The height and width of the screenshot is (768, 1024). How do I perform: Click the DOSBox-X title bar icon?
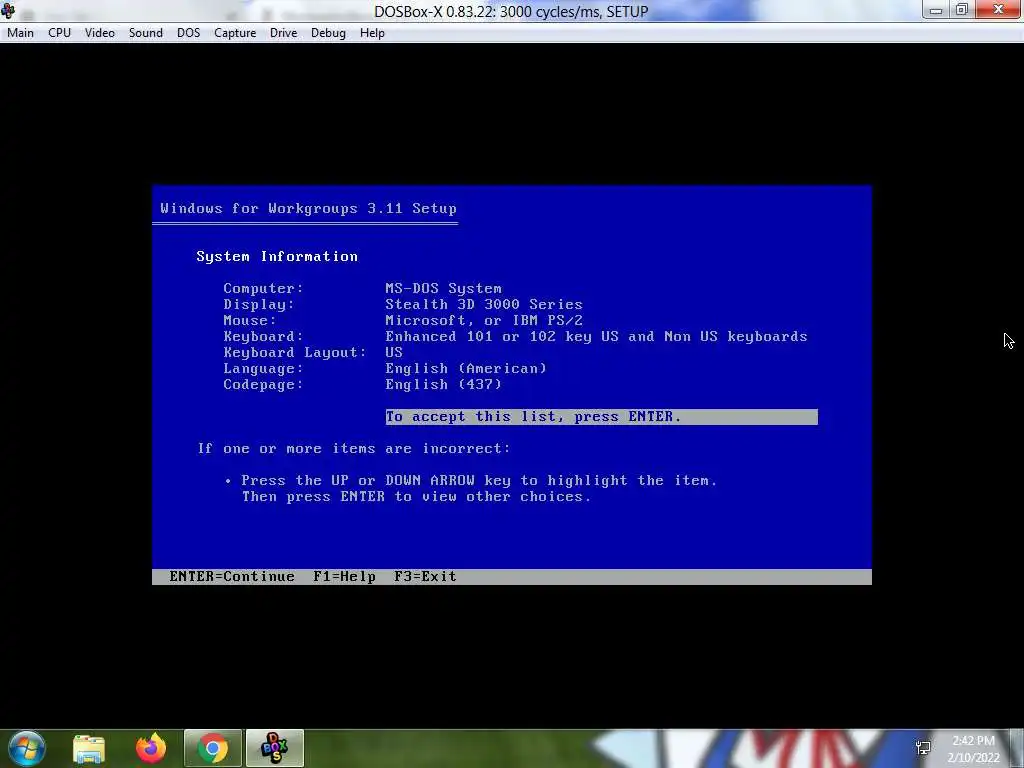pyautogui.click(x=8, y=10)
